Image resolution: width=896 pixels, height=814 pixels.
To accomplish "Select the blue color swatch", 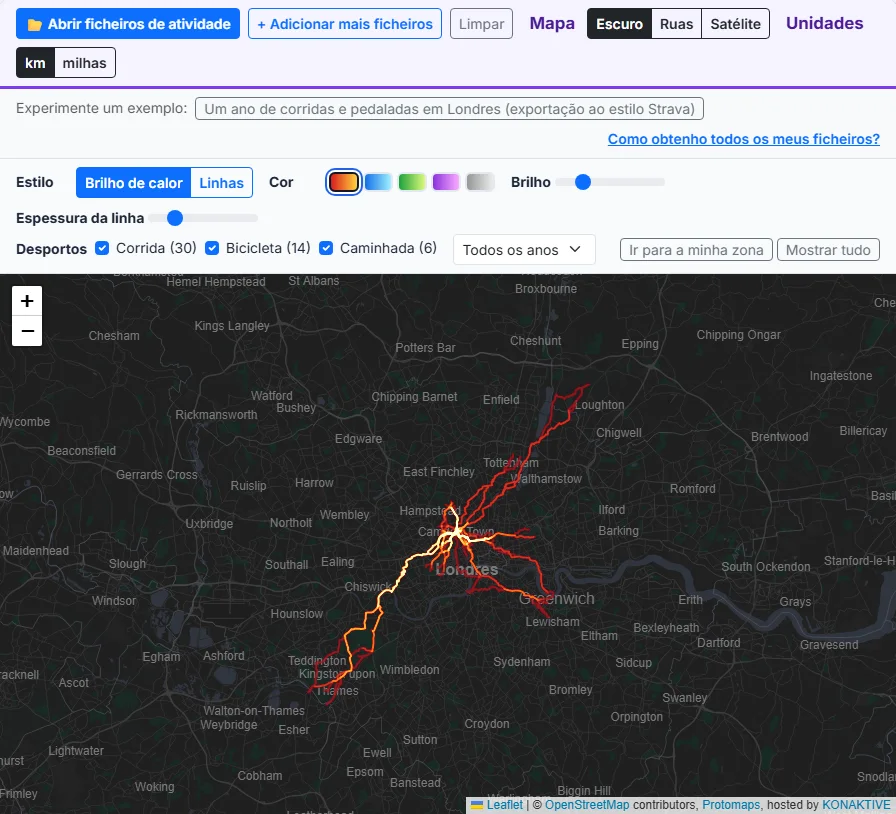I will (x=378, y=182).
